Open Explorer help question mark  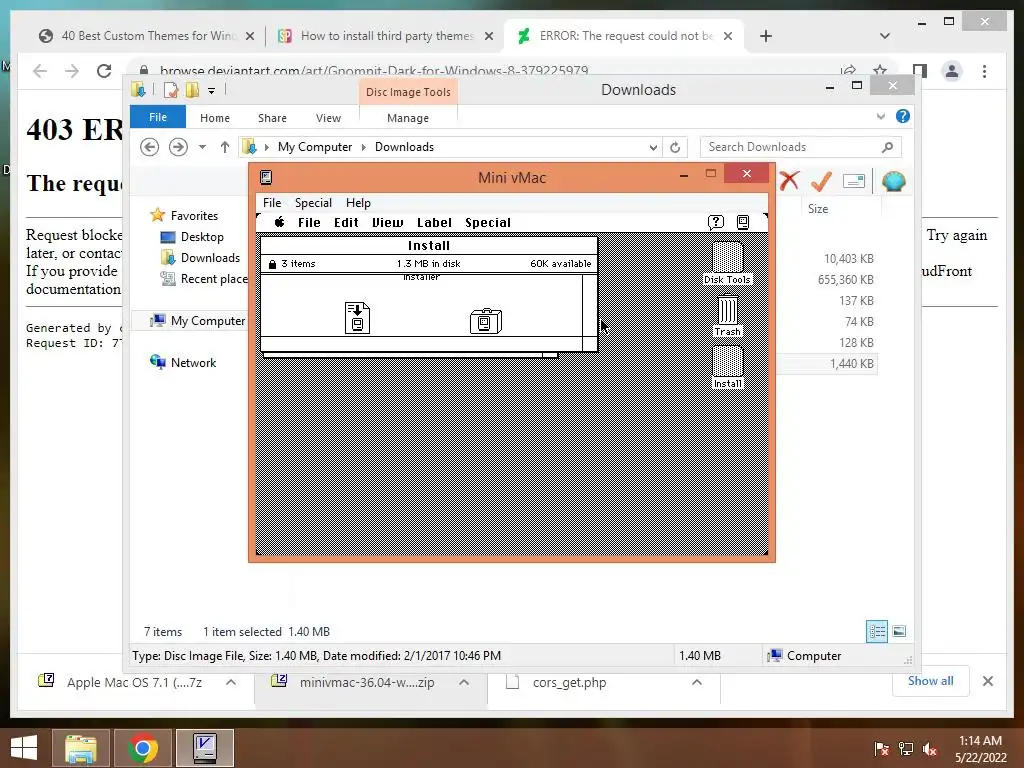(903, 116)
